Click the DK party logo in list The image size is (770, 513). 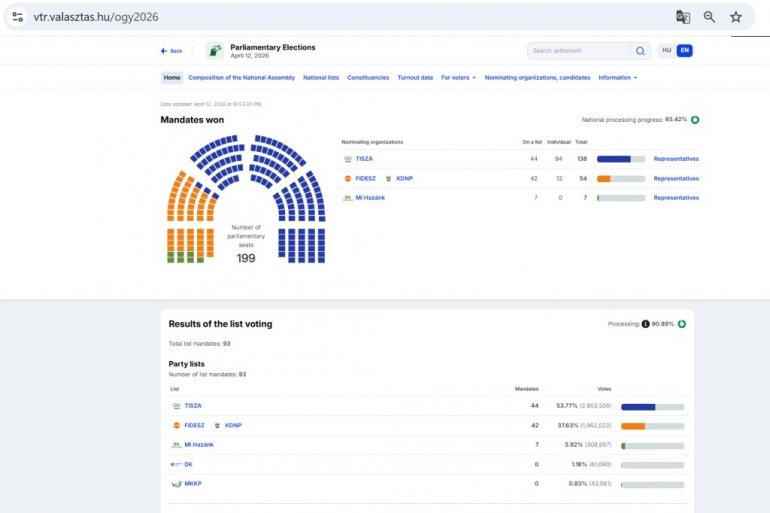176,464
